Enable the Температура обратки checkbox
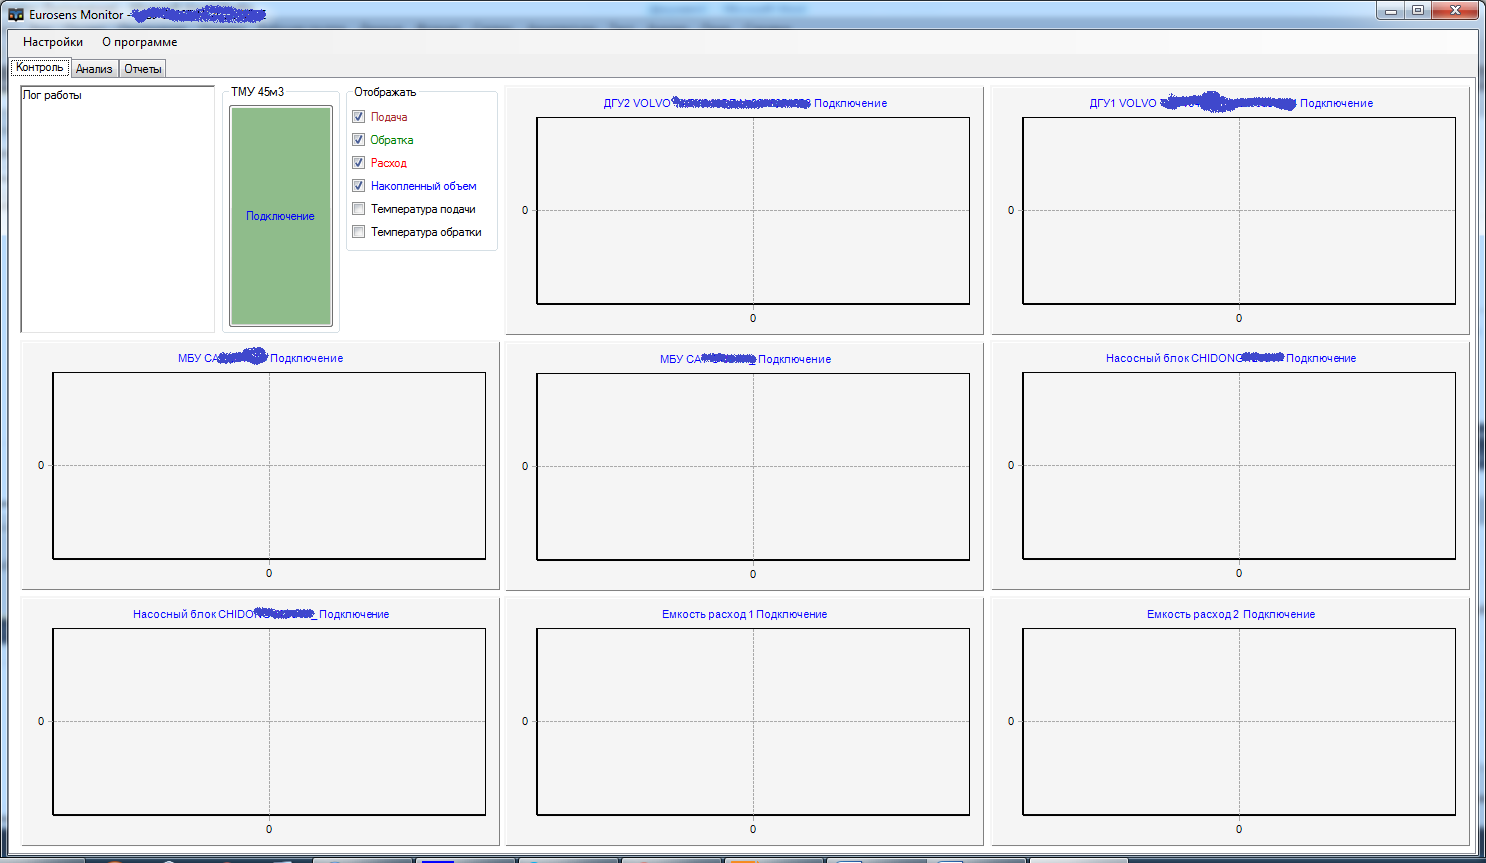The image size is (1486, 863). coord(358,231)
